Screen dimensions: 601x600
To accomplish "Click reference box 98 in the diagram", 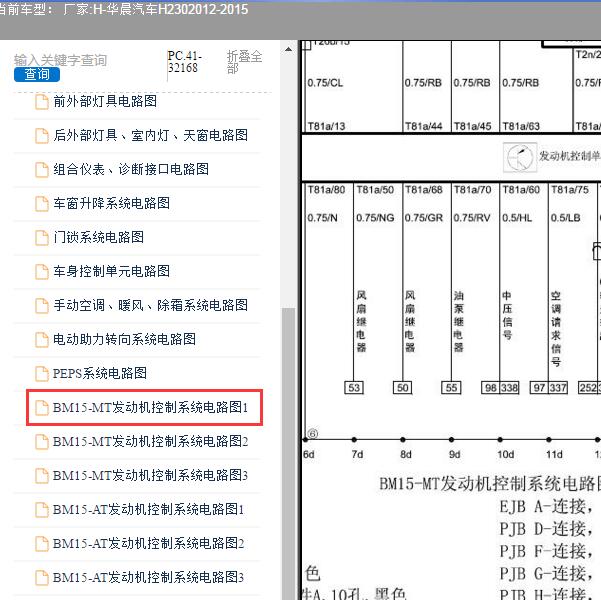I will pos(491,388).
